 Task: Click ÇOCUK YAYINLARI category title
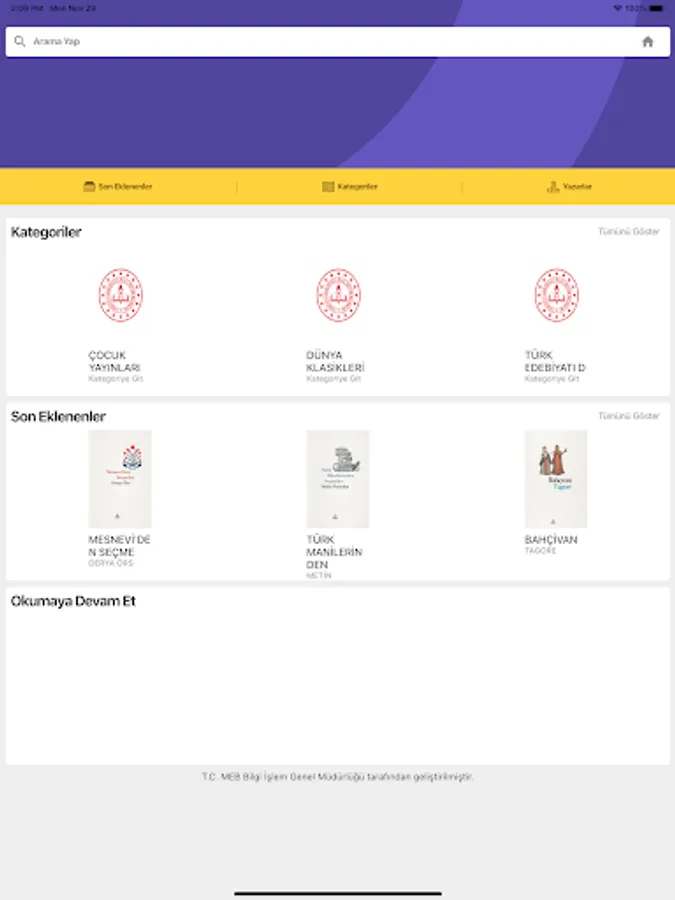coord(114,361)
